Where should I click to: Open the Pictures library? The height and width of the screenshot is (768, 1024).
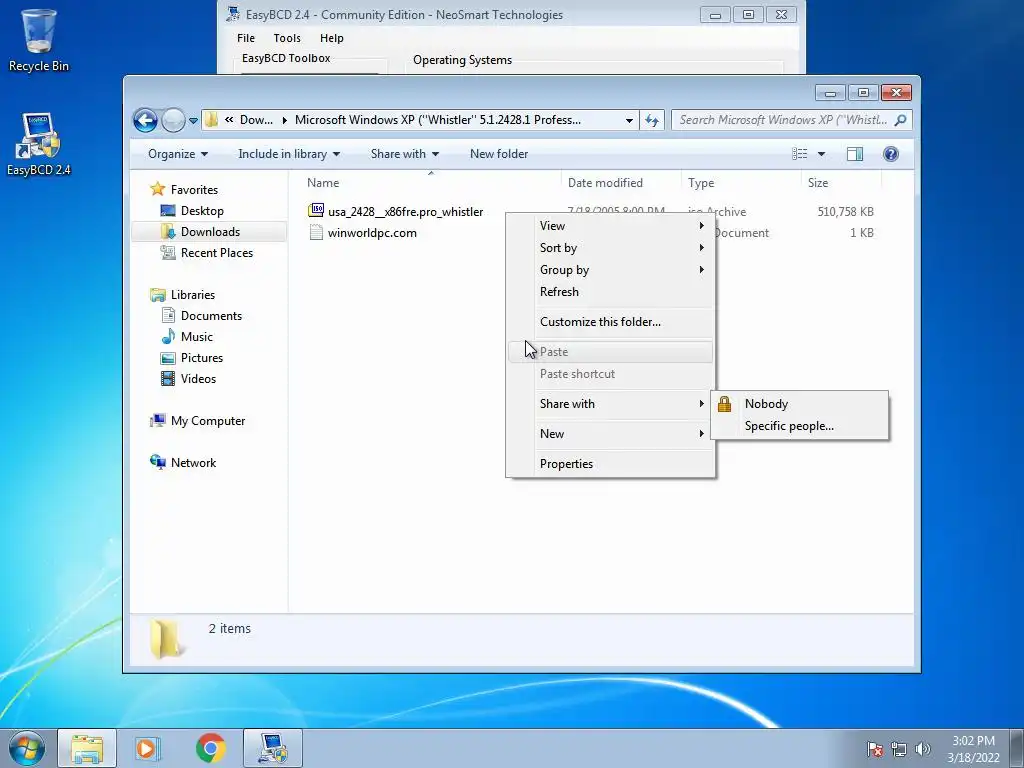[x=202, y=358]
